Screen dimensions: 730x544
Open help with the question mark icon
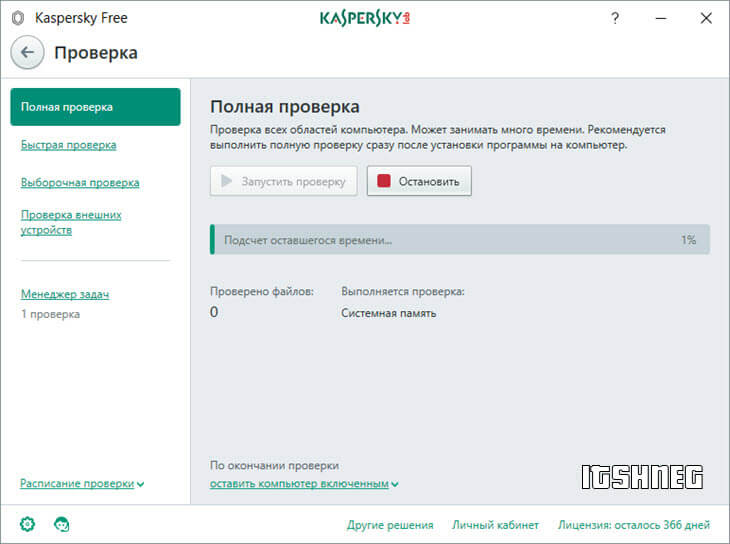tap(615, 18)
